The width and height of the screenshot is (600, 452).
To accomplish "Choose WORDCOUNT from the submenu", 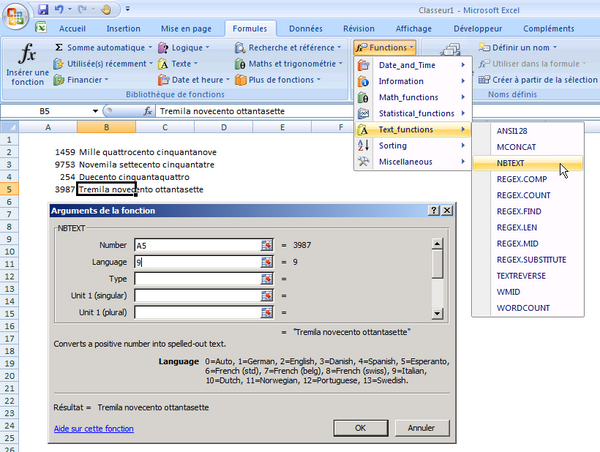I will [528, 308].
